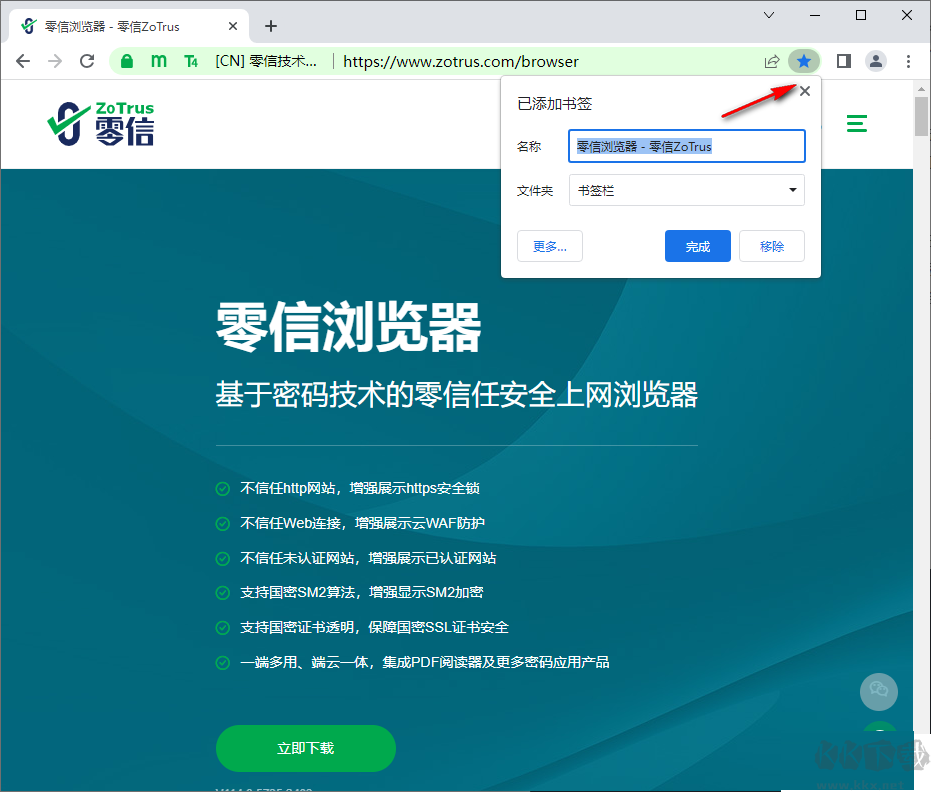931x792 pixels.
Task: Open the browser side panel icon
Action: 843,61
